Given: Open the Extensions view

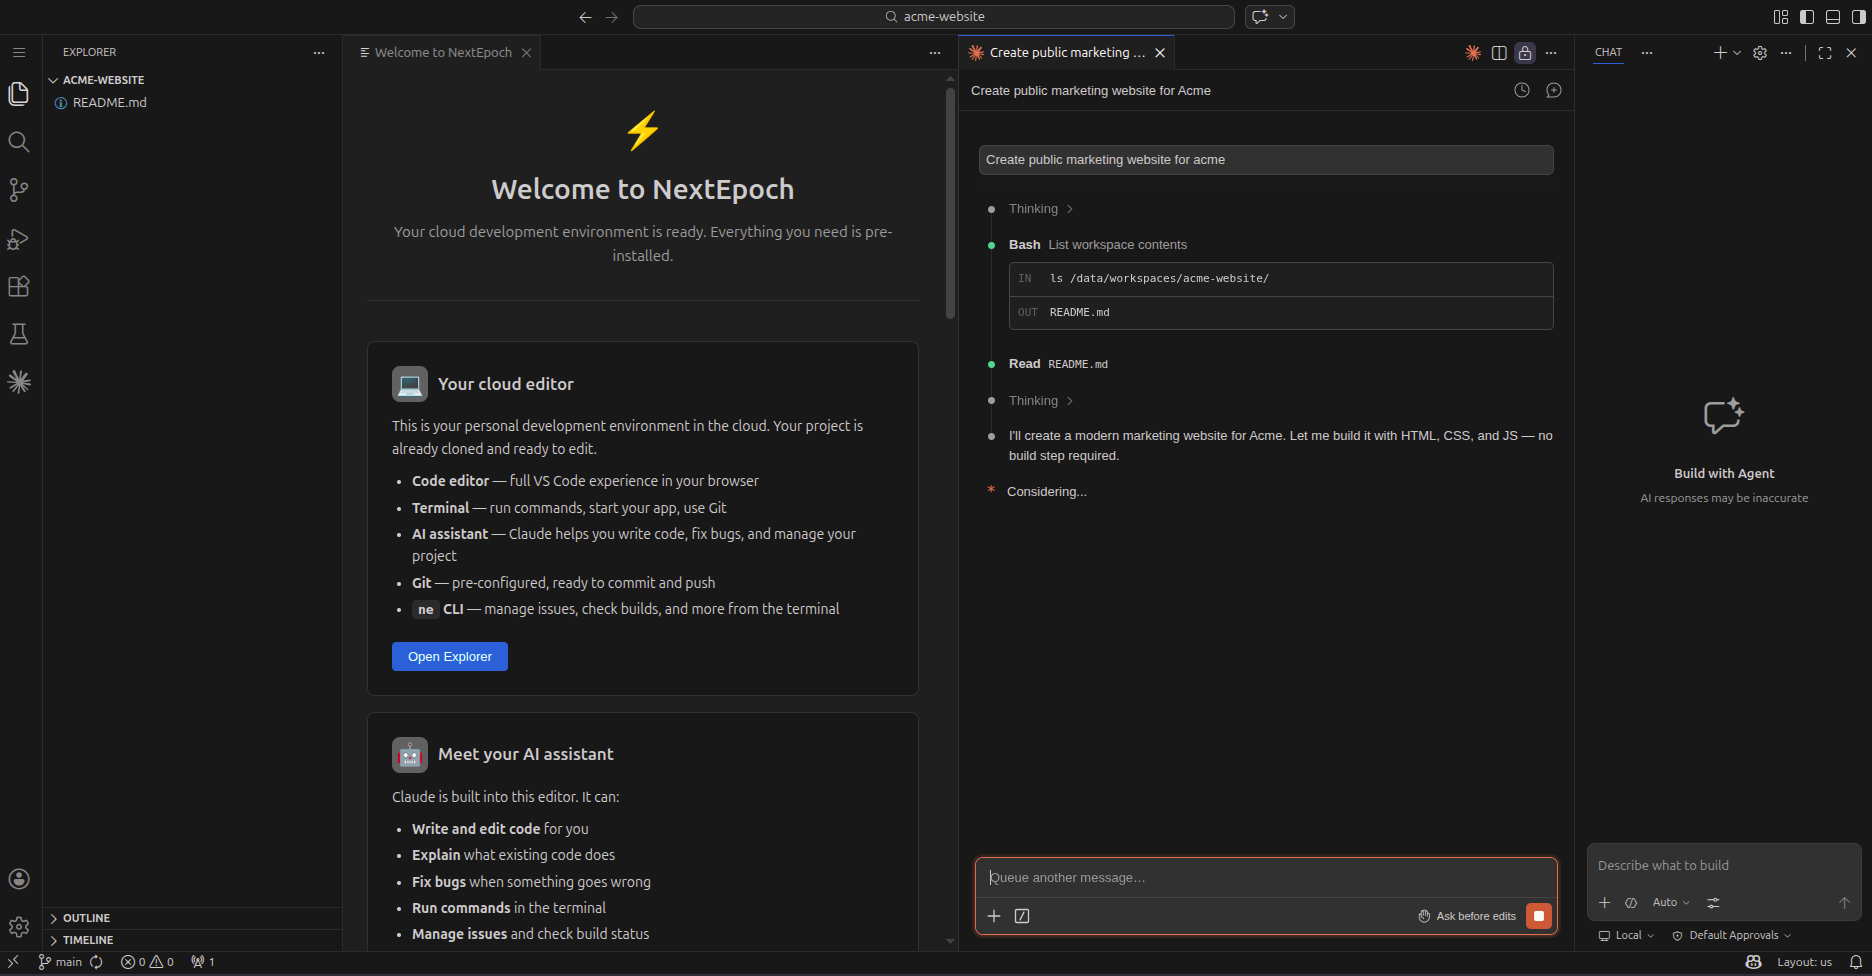Looking at the screenshot, I should click(19, 286).
